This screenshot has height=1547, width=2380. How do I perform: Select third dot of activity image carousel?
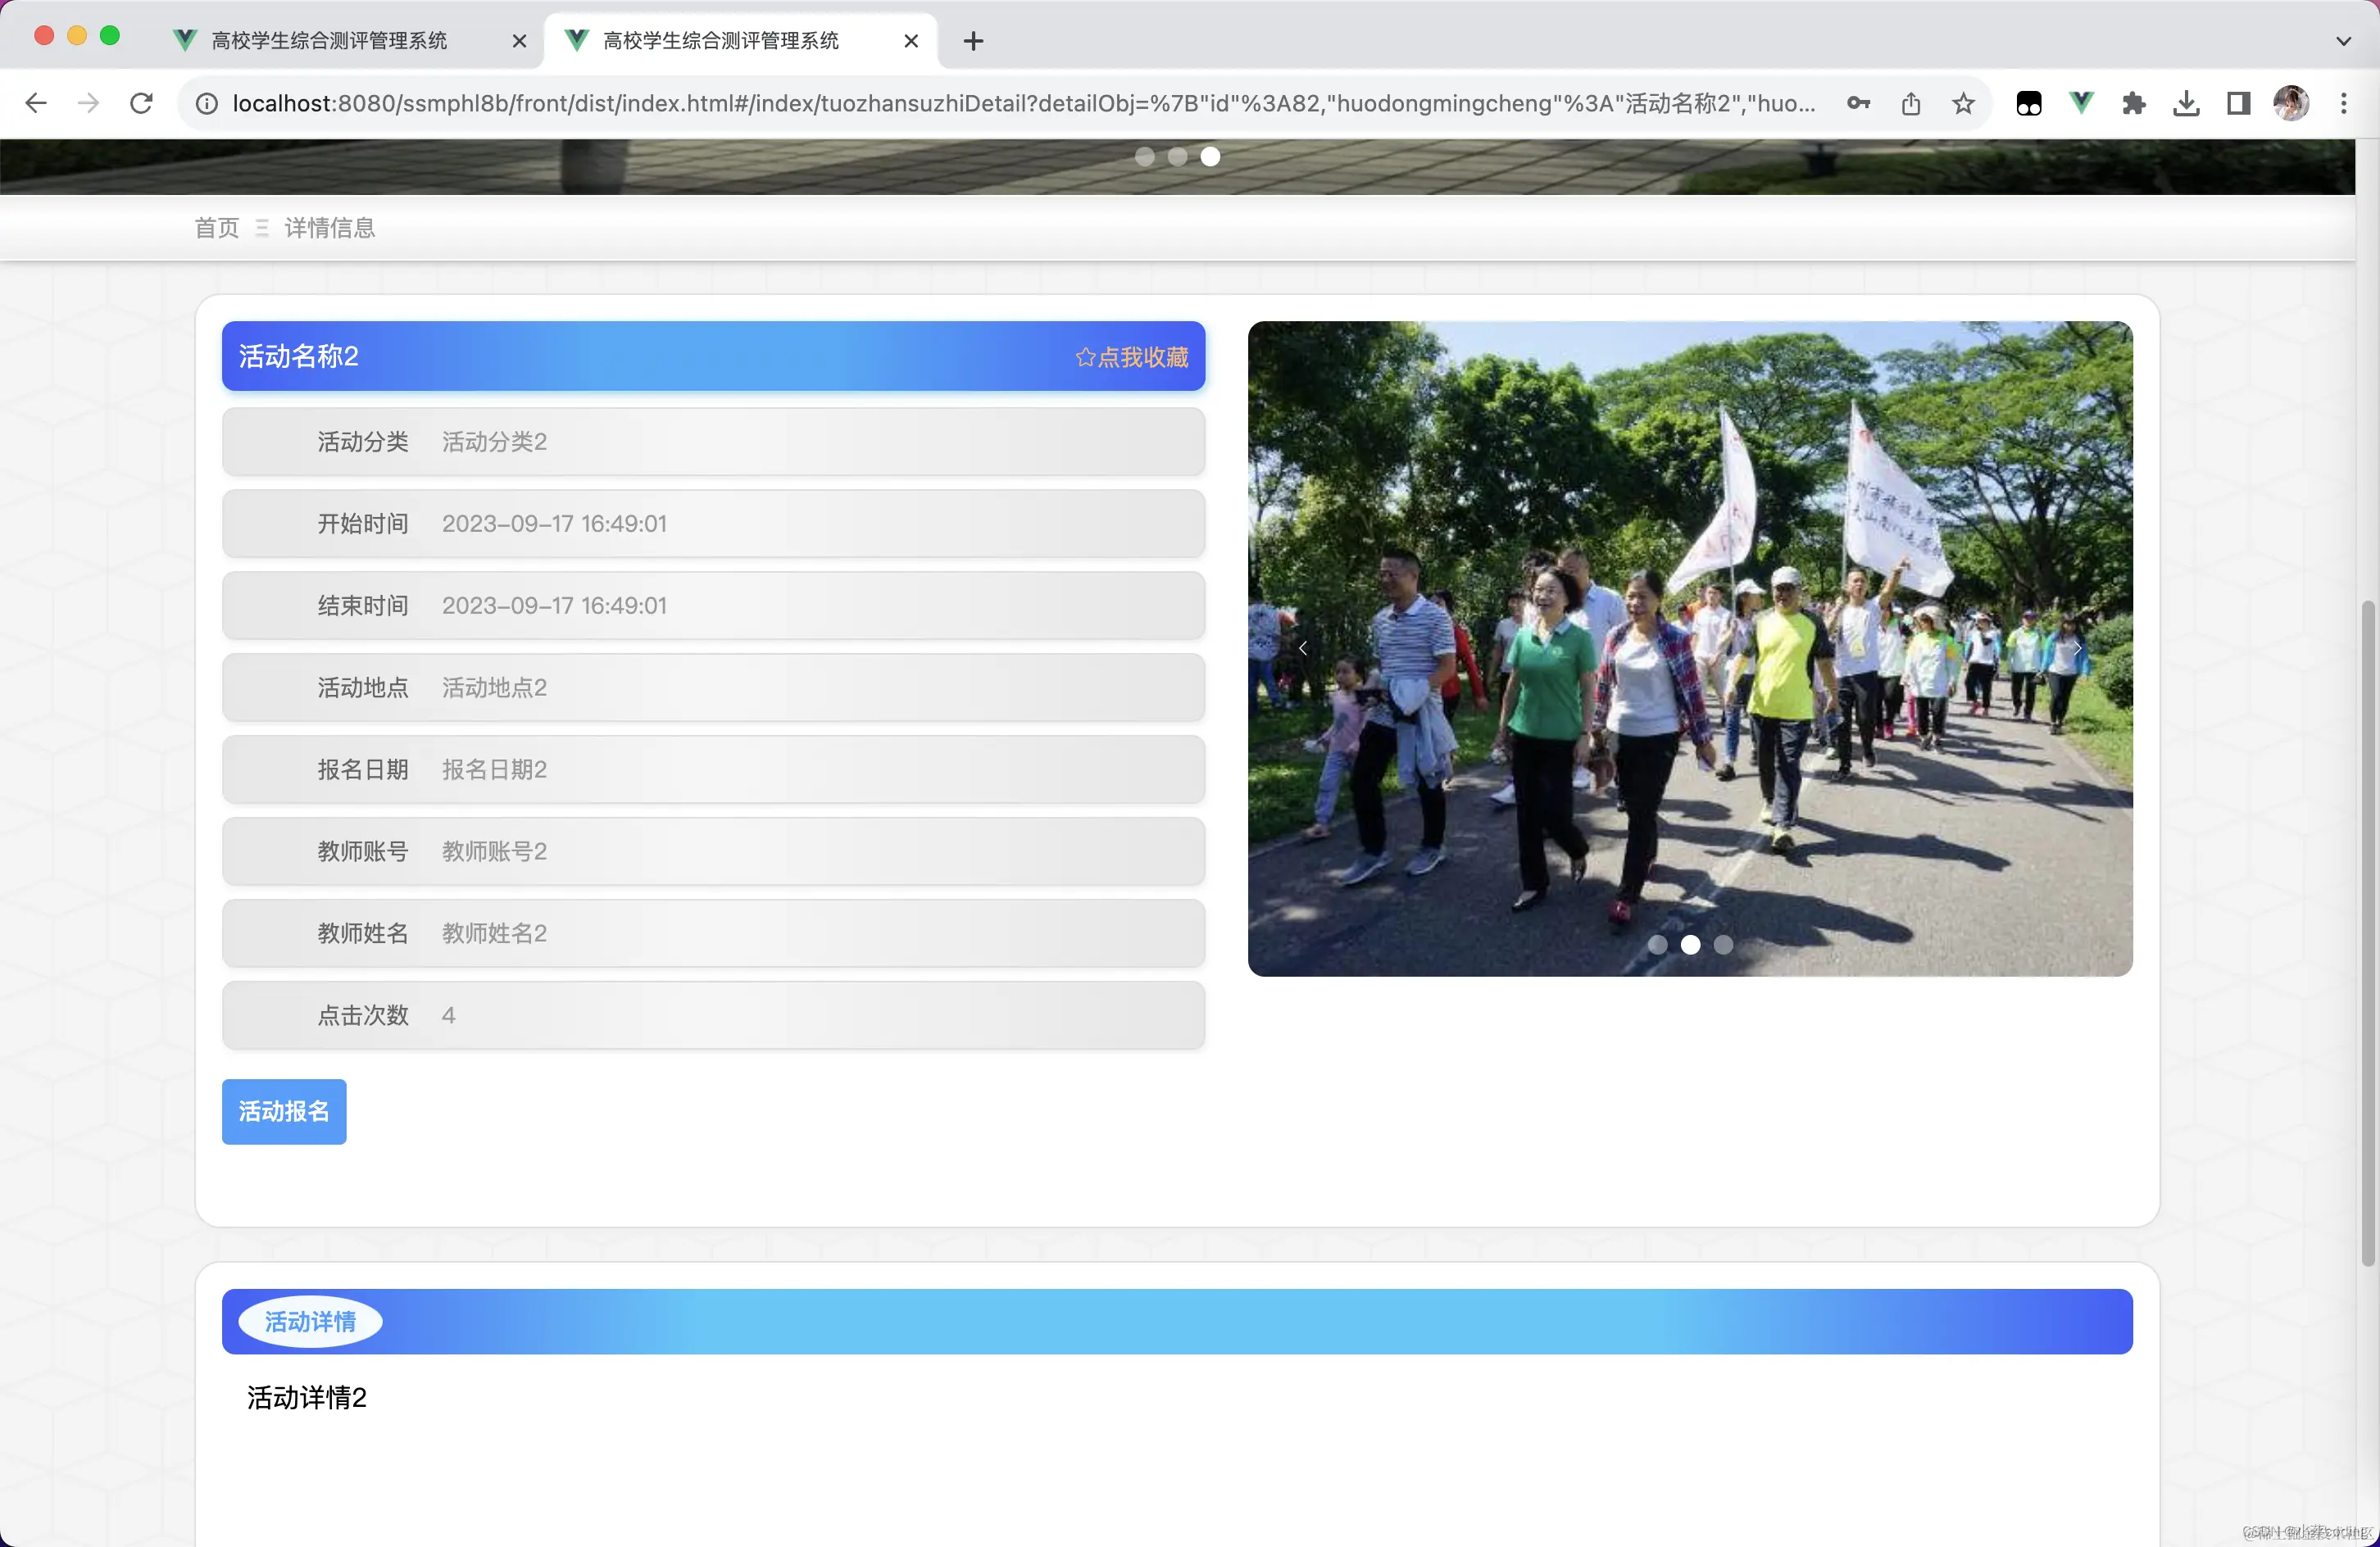point(1723,945)
